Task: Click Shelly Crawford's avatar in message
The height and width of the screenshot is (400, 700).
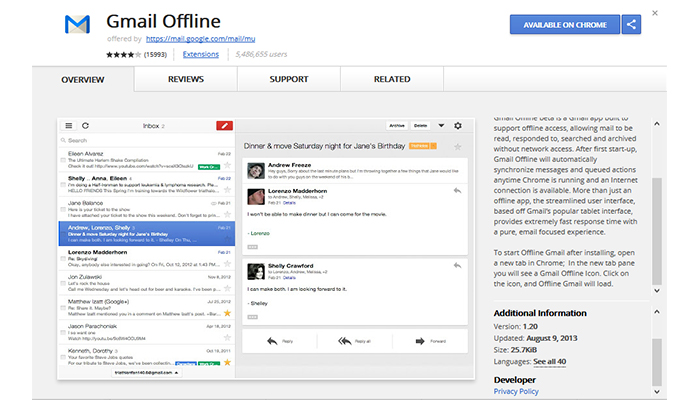Action: click(x=256, y=271)
